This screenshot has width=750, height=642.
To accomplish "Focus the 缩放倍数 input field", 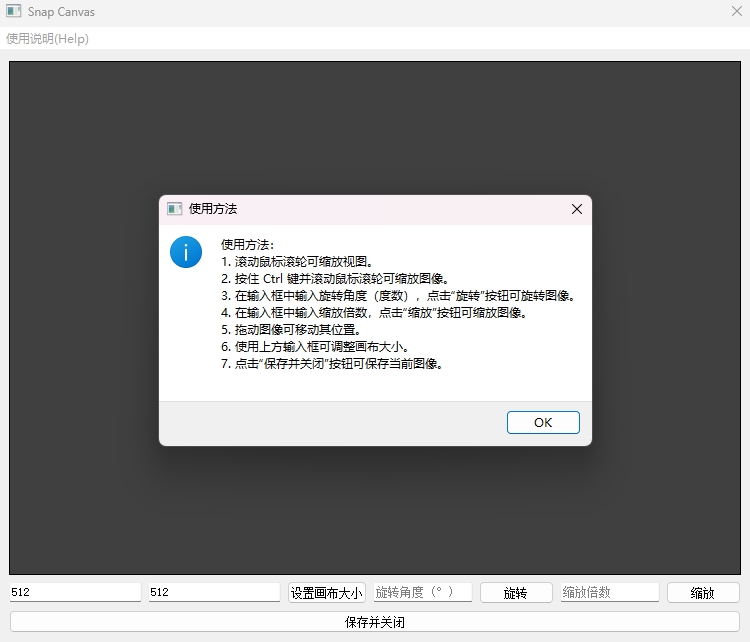I will [x=610, y=592].
